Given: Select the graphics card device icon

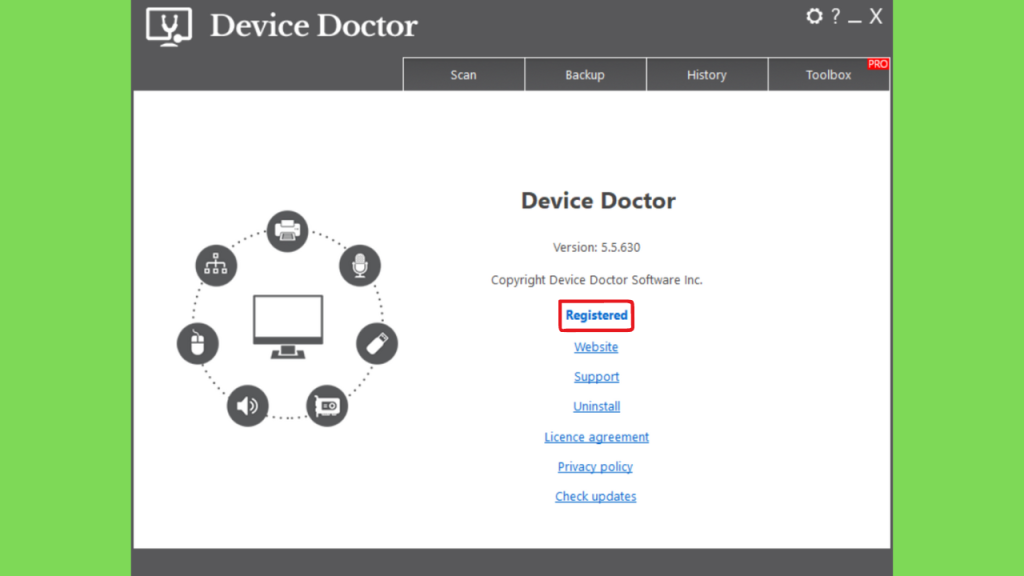Looking at the screenshot, I should [x=327, y=406].
